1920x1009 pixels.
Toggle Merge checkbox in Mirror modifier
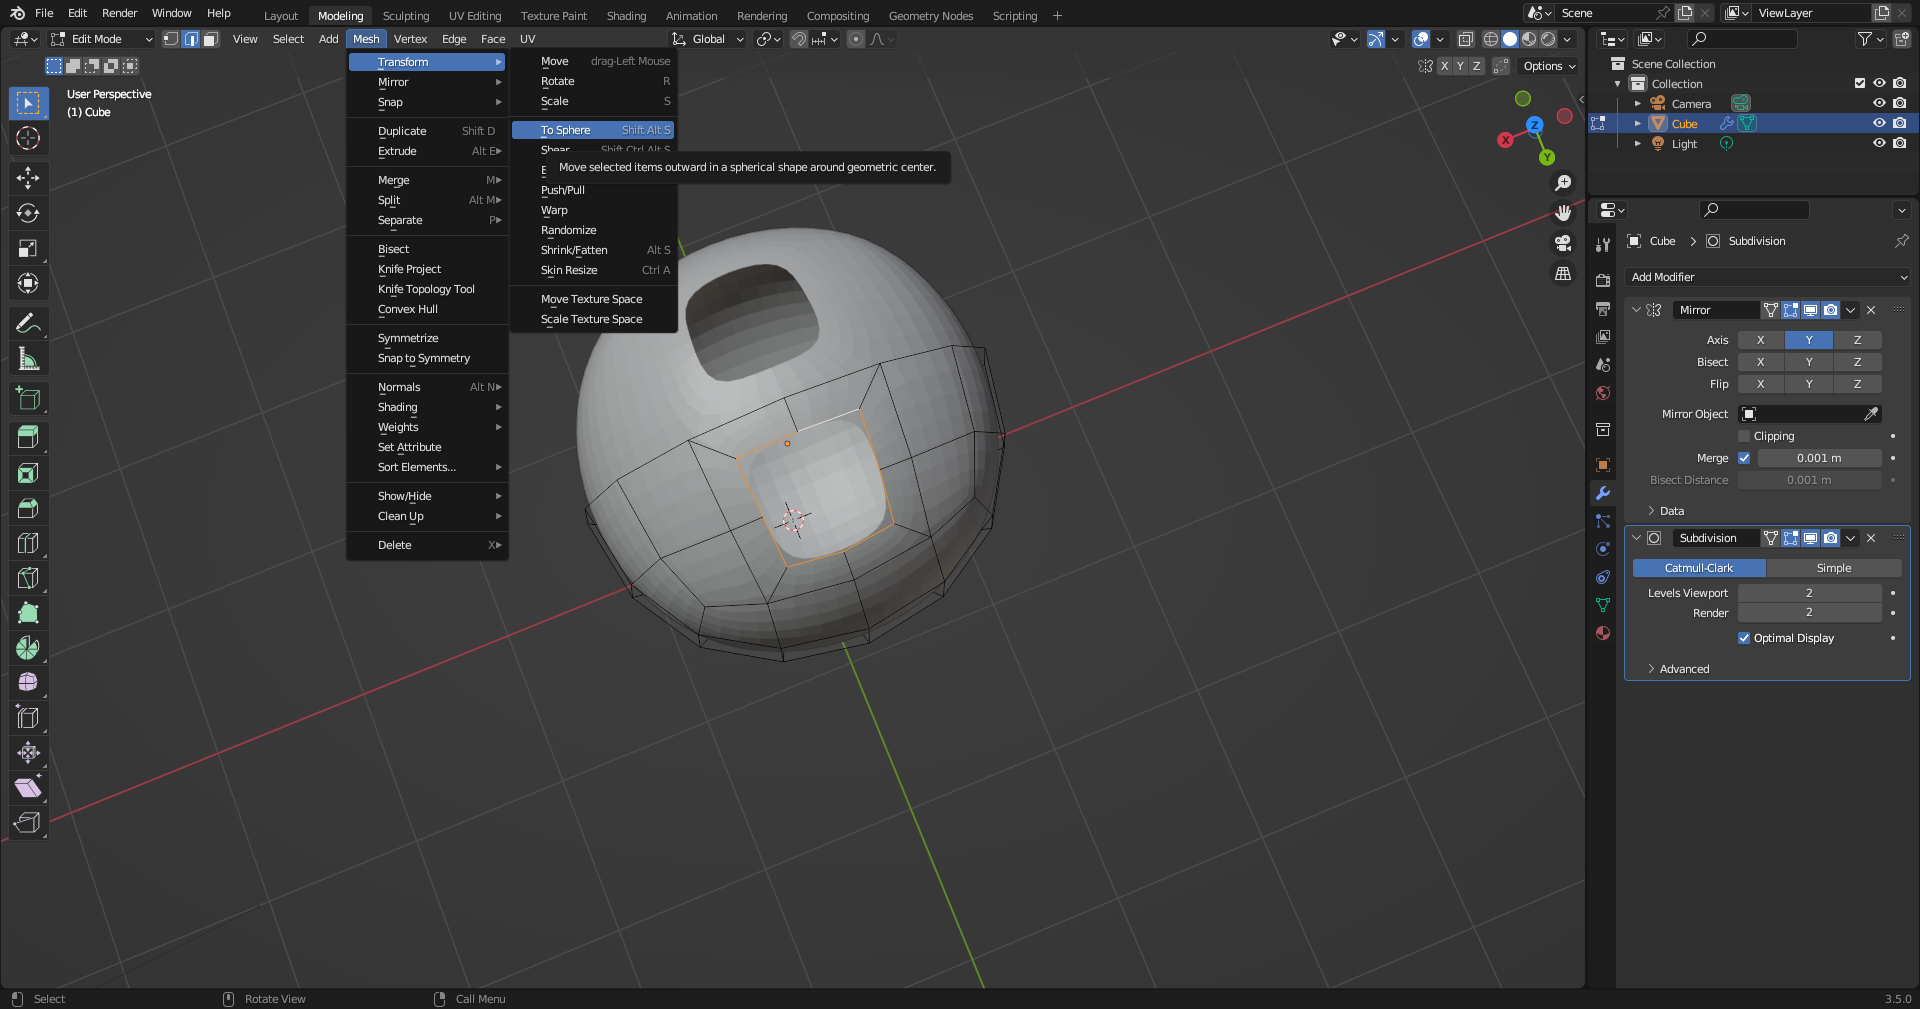1744,458
